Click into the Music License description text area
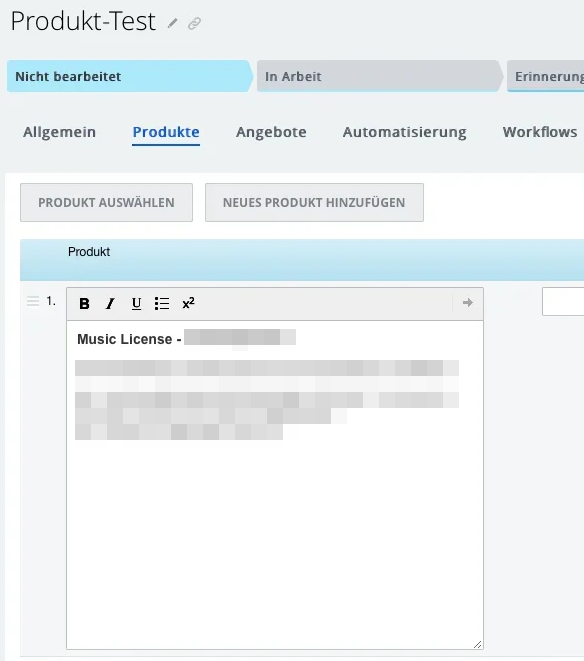584x661 pixels. (x=275, y=485)
